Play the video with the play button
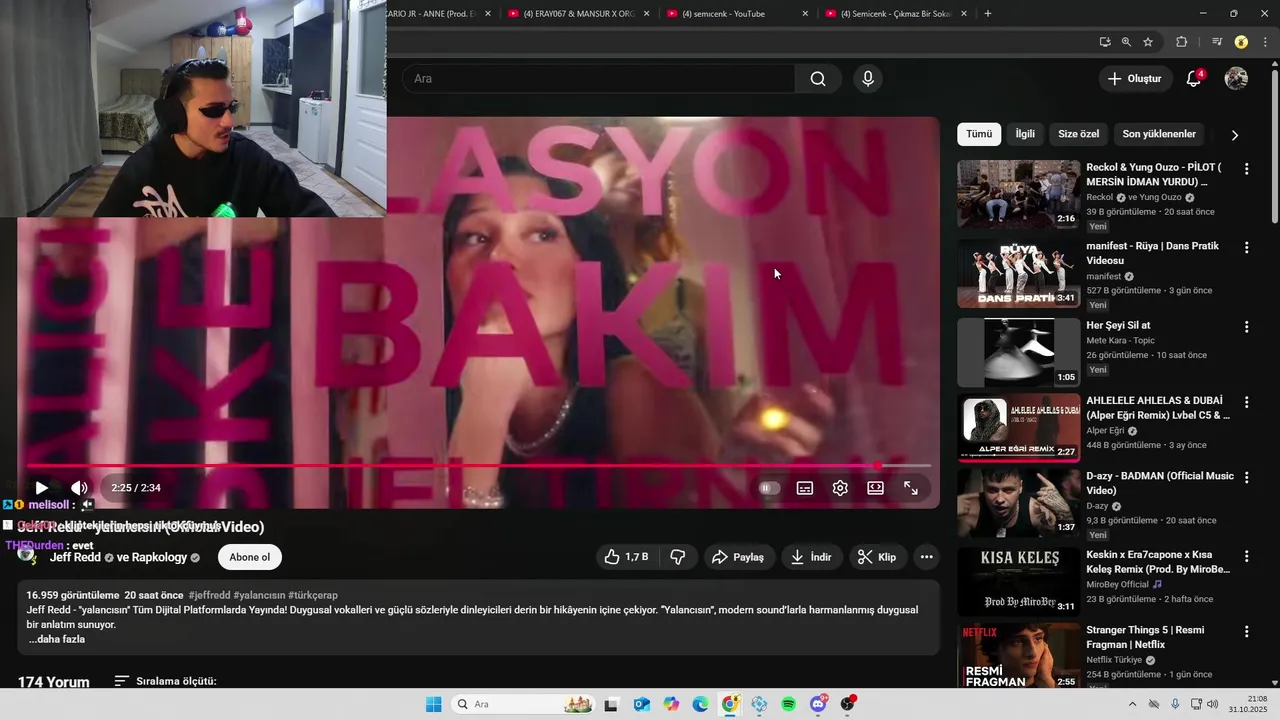 pyautogui.click(x=41, y=488)
